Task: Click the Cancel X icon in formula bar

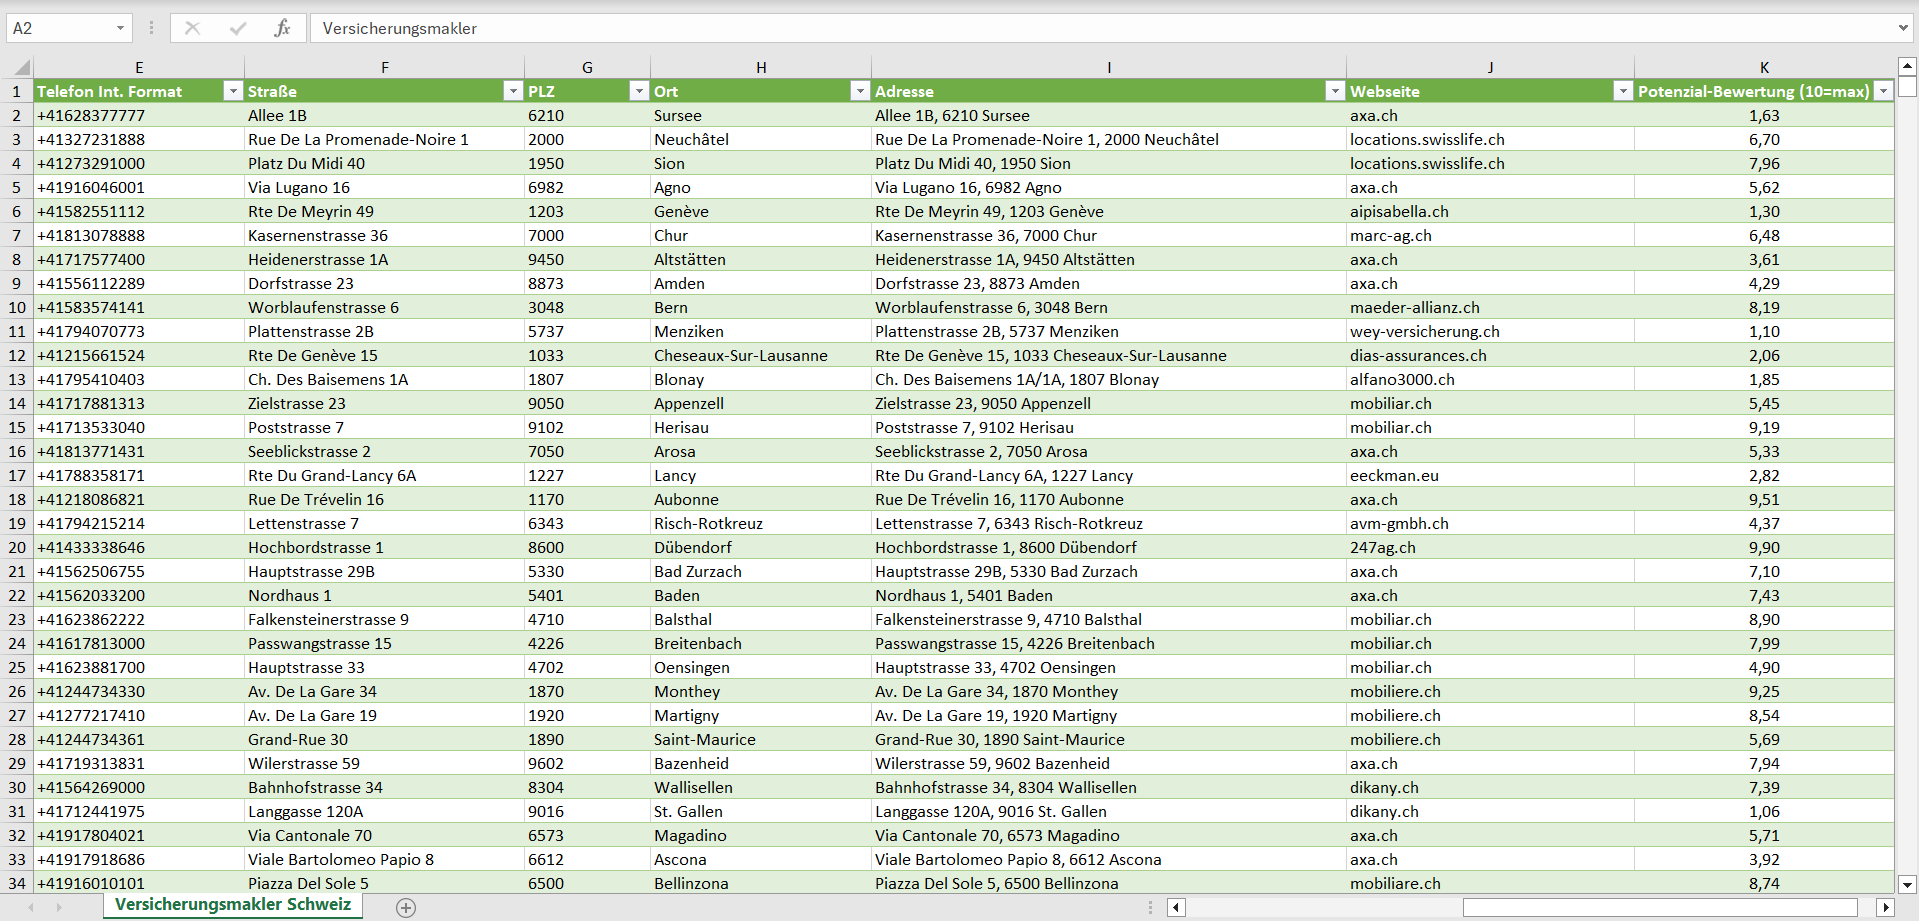Action: pyautogui.click(x=192, y=28)
